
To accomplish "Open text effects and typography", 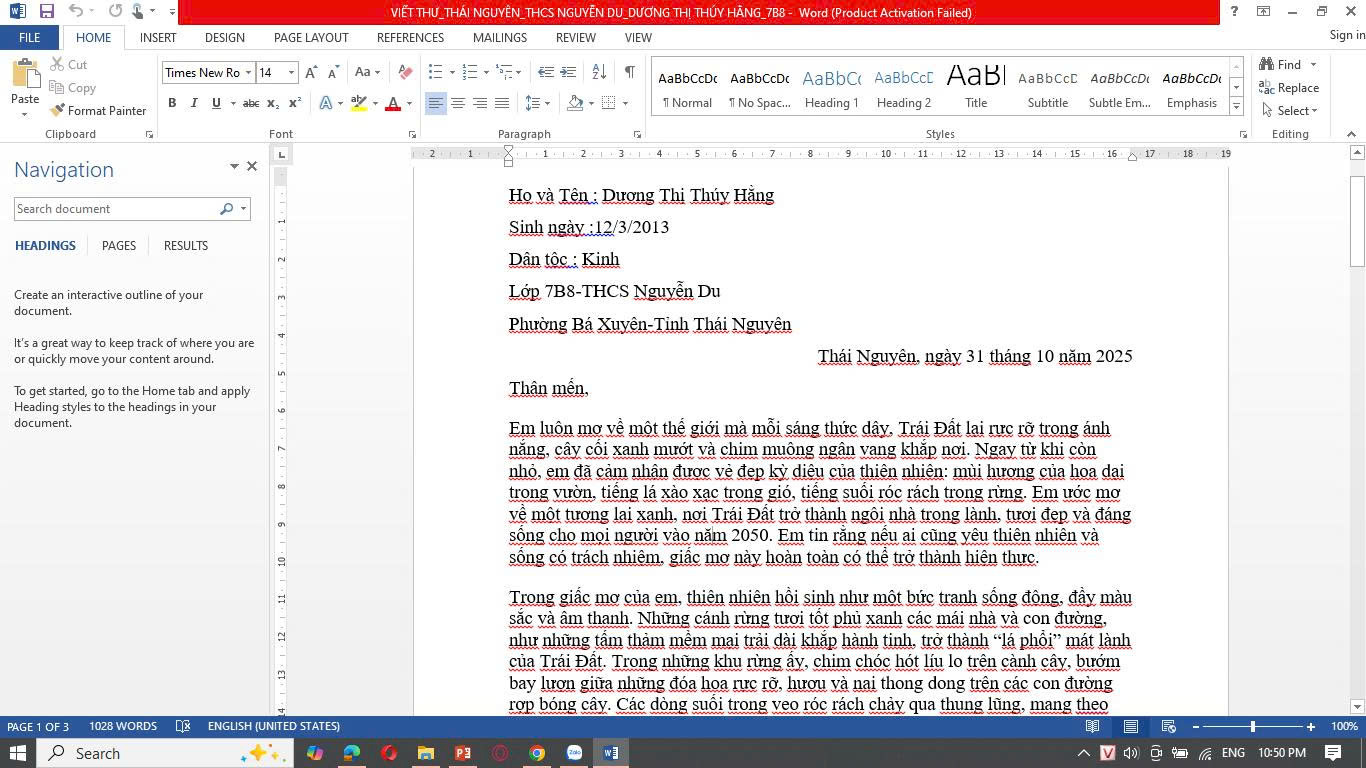I will pos(326,103).
